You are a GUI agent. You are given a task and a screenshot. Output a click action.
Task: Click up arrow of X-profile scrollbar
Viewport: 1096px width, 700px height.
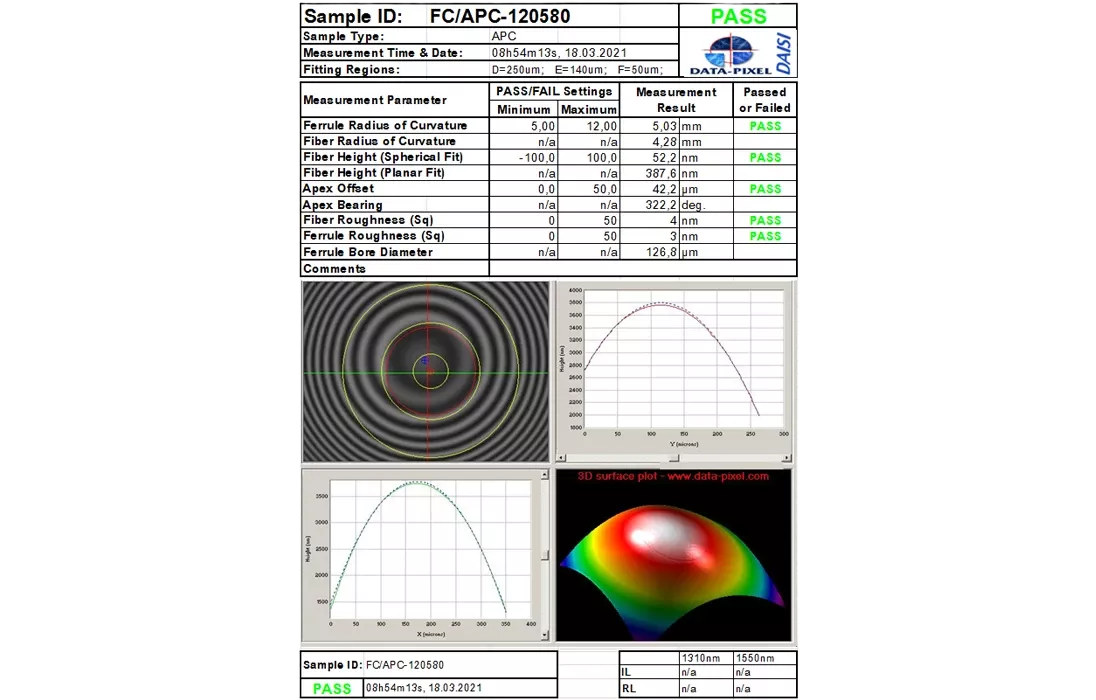545,475
